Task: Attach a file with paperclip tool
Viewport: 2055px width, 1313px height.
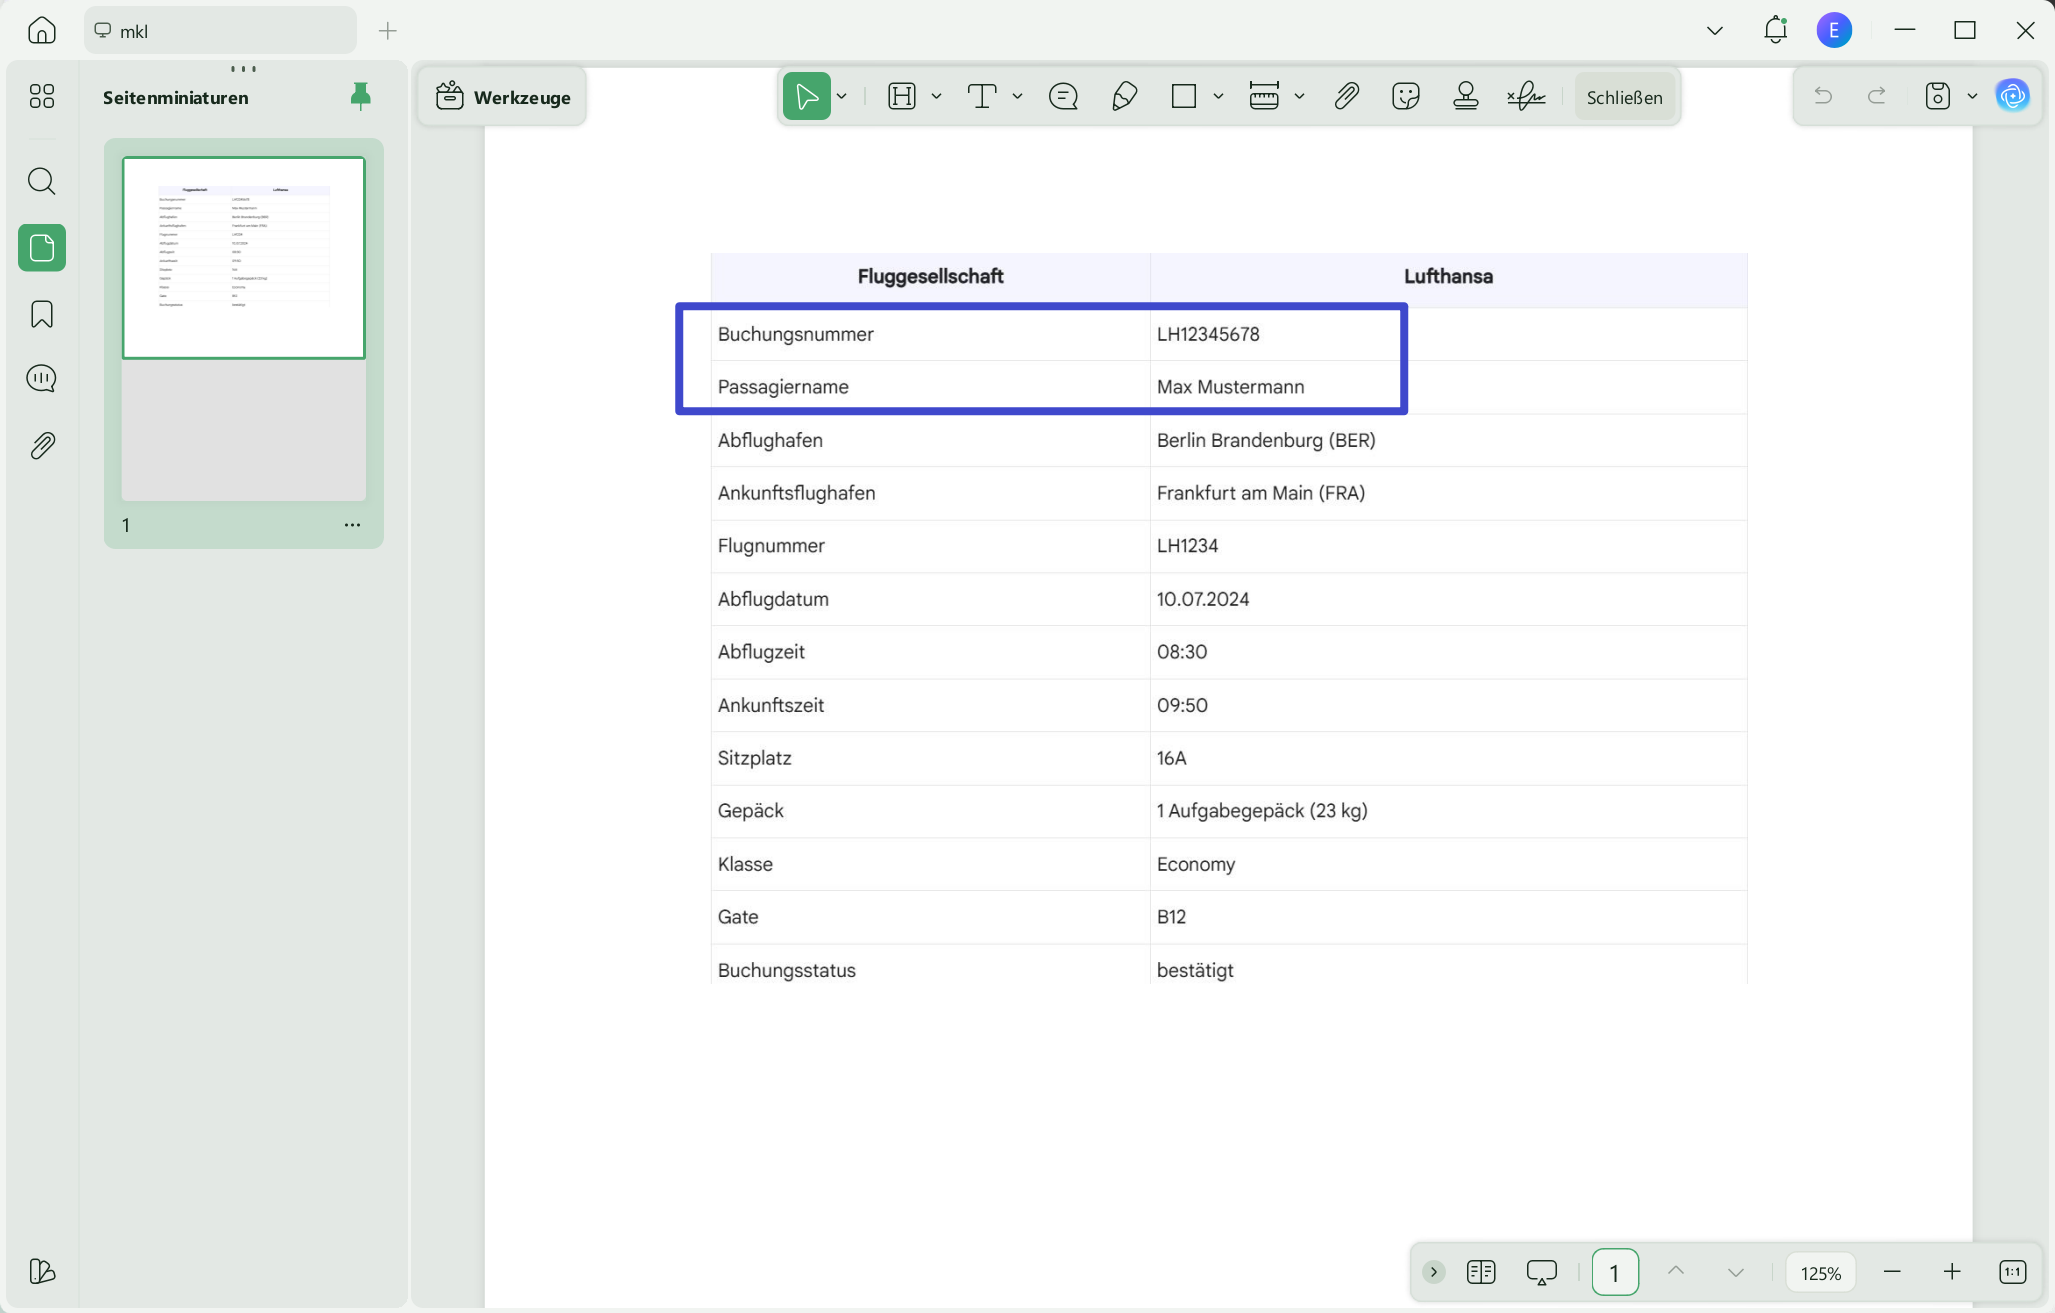Action: 1346,96
